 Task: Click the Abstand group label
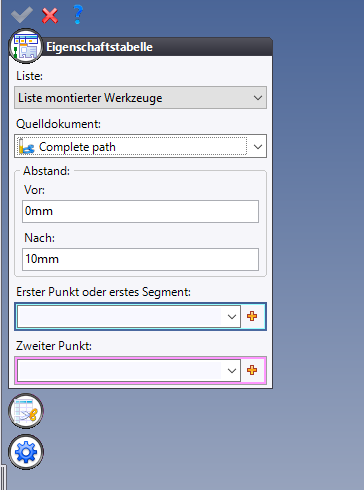click(x=46, y=171)
